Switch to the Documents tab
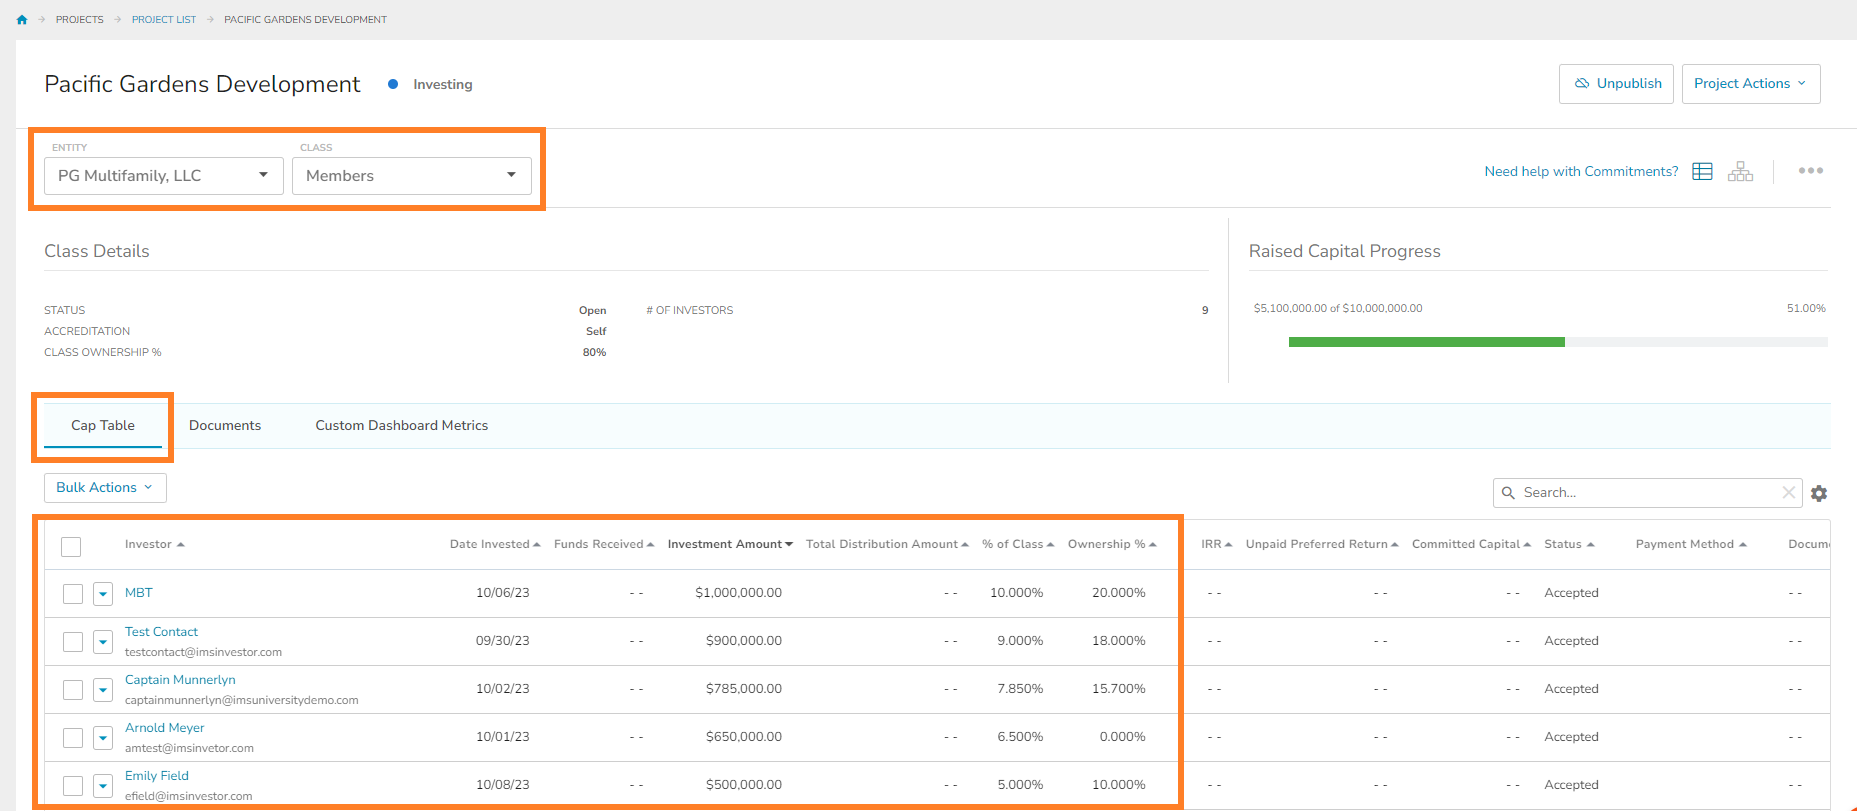 [x=225, y=426]
